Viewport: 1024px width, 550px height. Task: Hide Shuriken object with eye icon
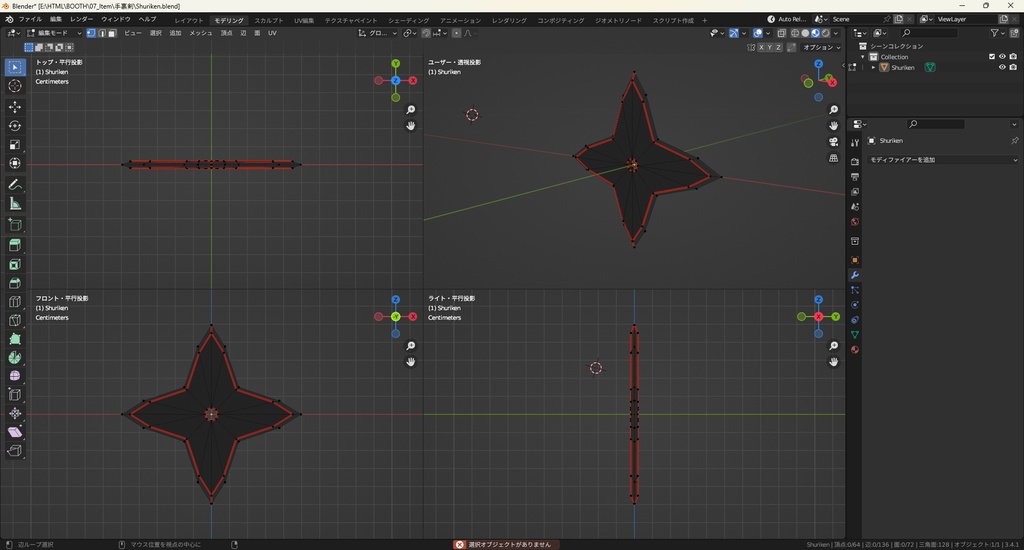(x=1002, y=67)
